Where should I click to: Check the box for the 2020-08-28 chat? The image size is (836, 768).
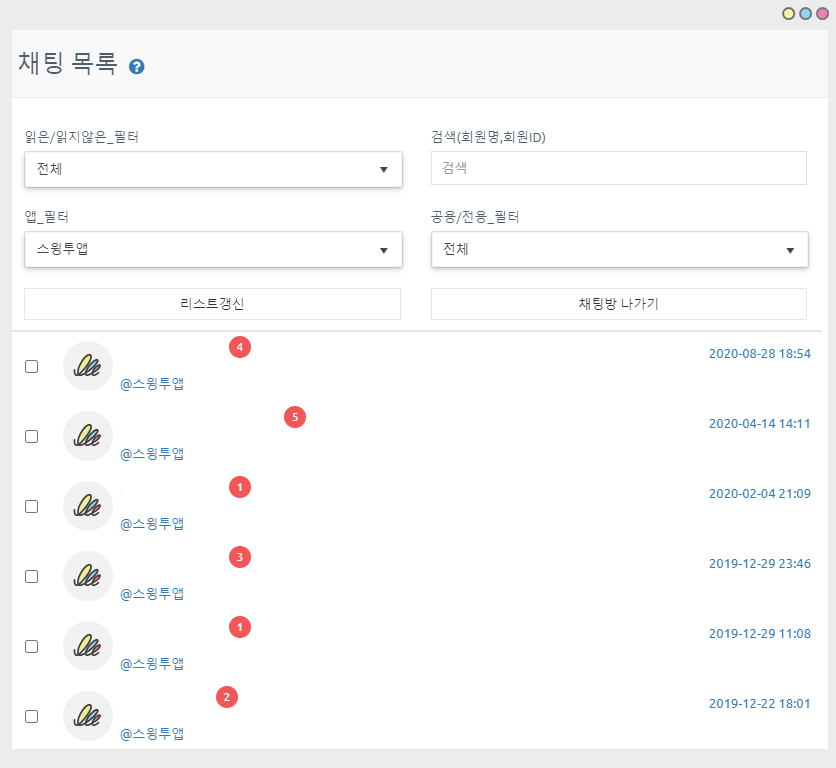click(x=32, y=367)
